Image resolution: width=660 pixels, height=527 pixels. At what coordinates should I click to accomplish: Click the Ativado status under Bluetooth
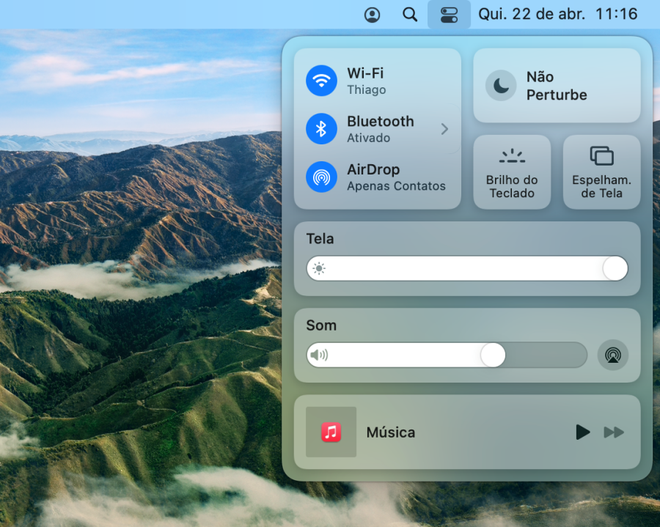point(368,138)
